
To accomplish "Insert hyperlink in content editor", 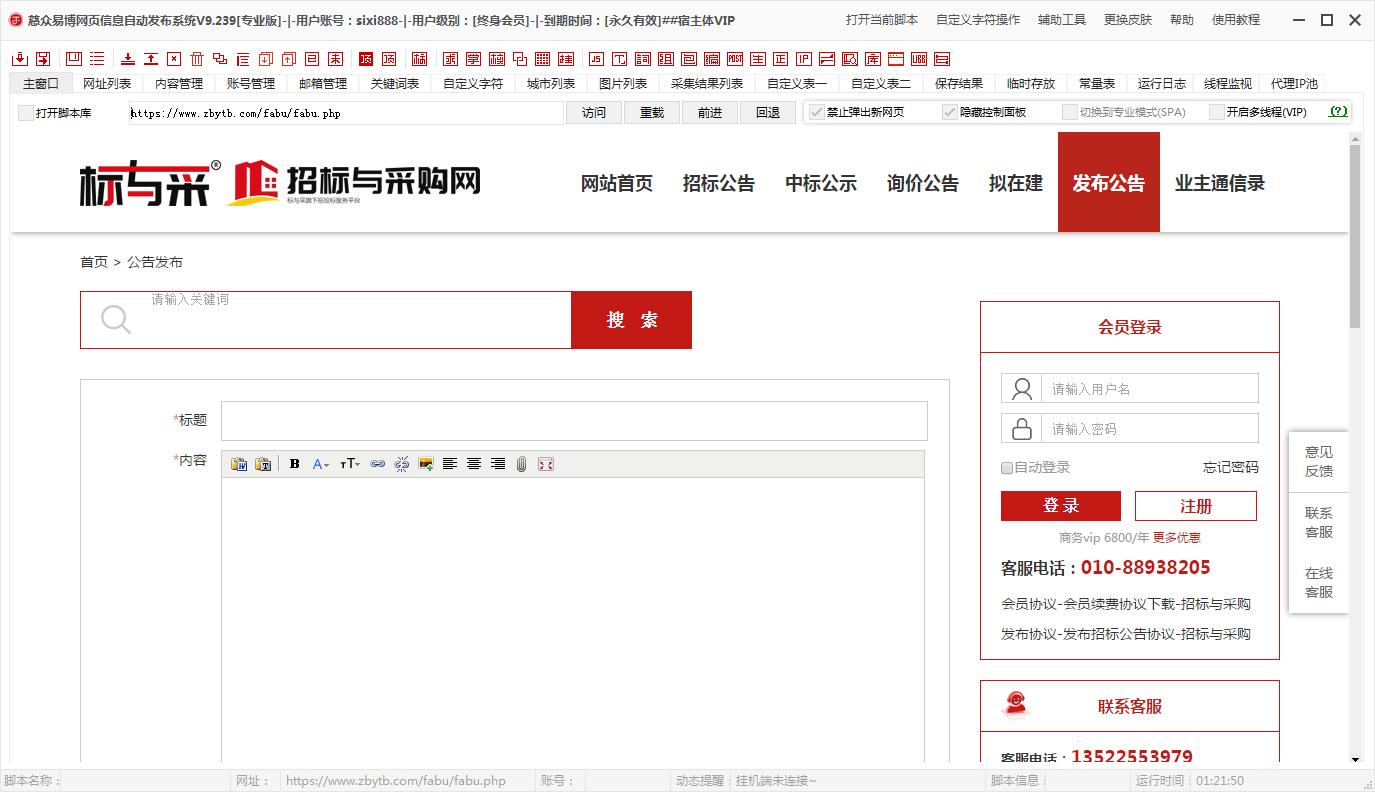I will click(x=377, y=464).
